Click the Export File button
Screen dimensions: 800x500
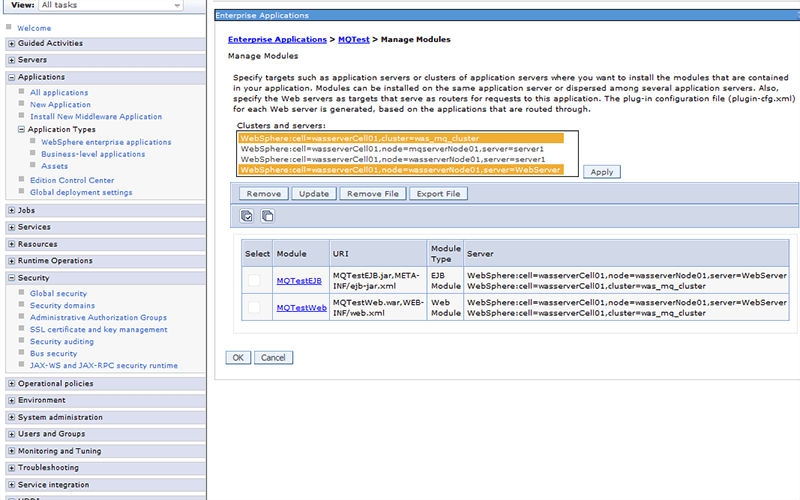tap(438, 194)
